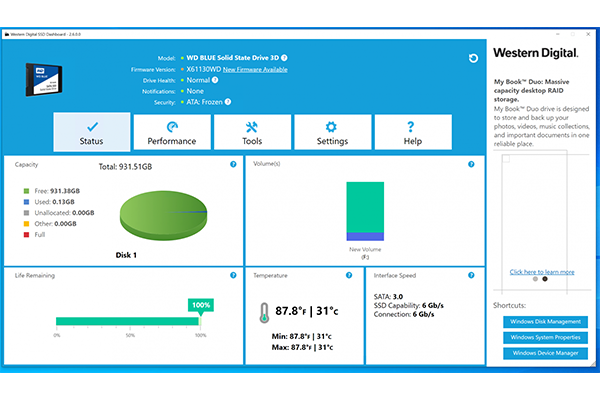The image size is (600, 400).
Task: Open Windows Disk Management shortcut
Action: coord(545,322)
